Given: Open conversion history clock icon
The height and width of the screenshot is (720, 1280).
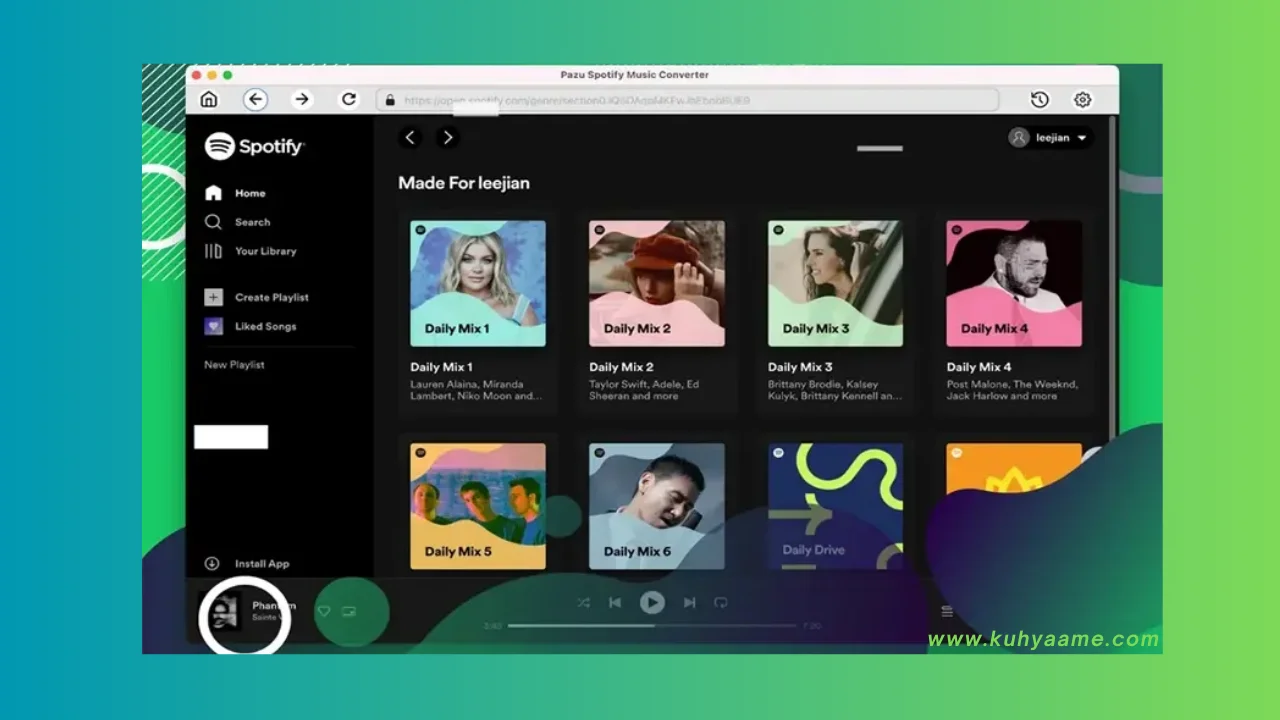Looking at the screenshot, I should [1040, 99].
